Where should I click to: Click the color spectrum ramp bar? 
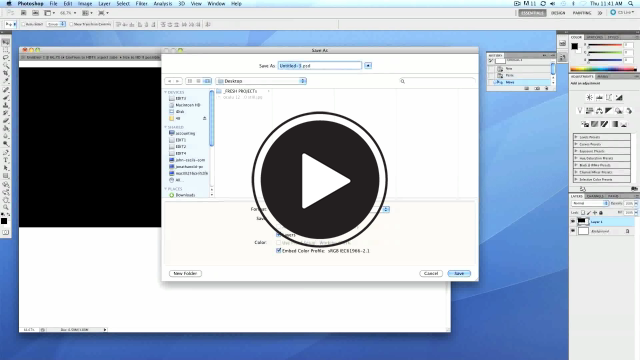[603, 69]
